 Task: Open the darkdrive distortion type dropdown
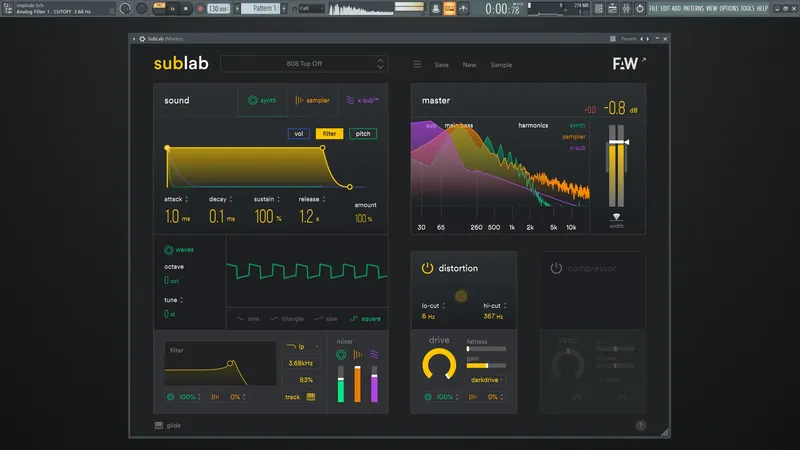coord(486,380)
